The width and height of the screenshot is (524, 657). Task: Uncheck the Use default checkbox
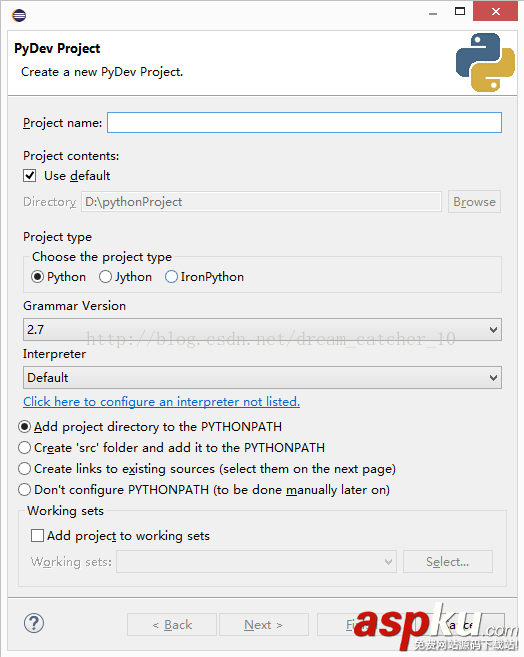coord(29,176)
